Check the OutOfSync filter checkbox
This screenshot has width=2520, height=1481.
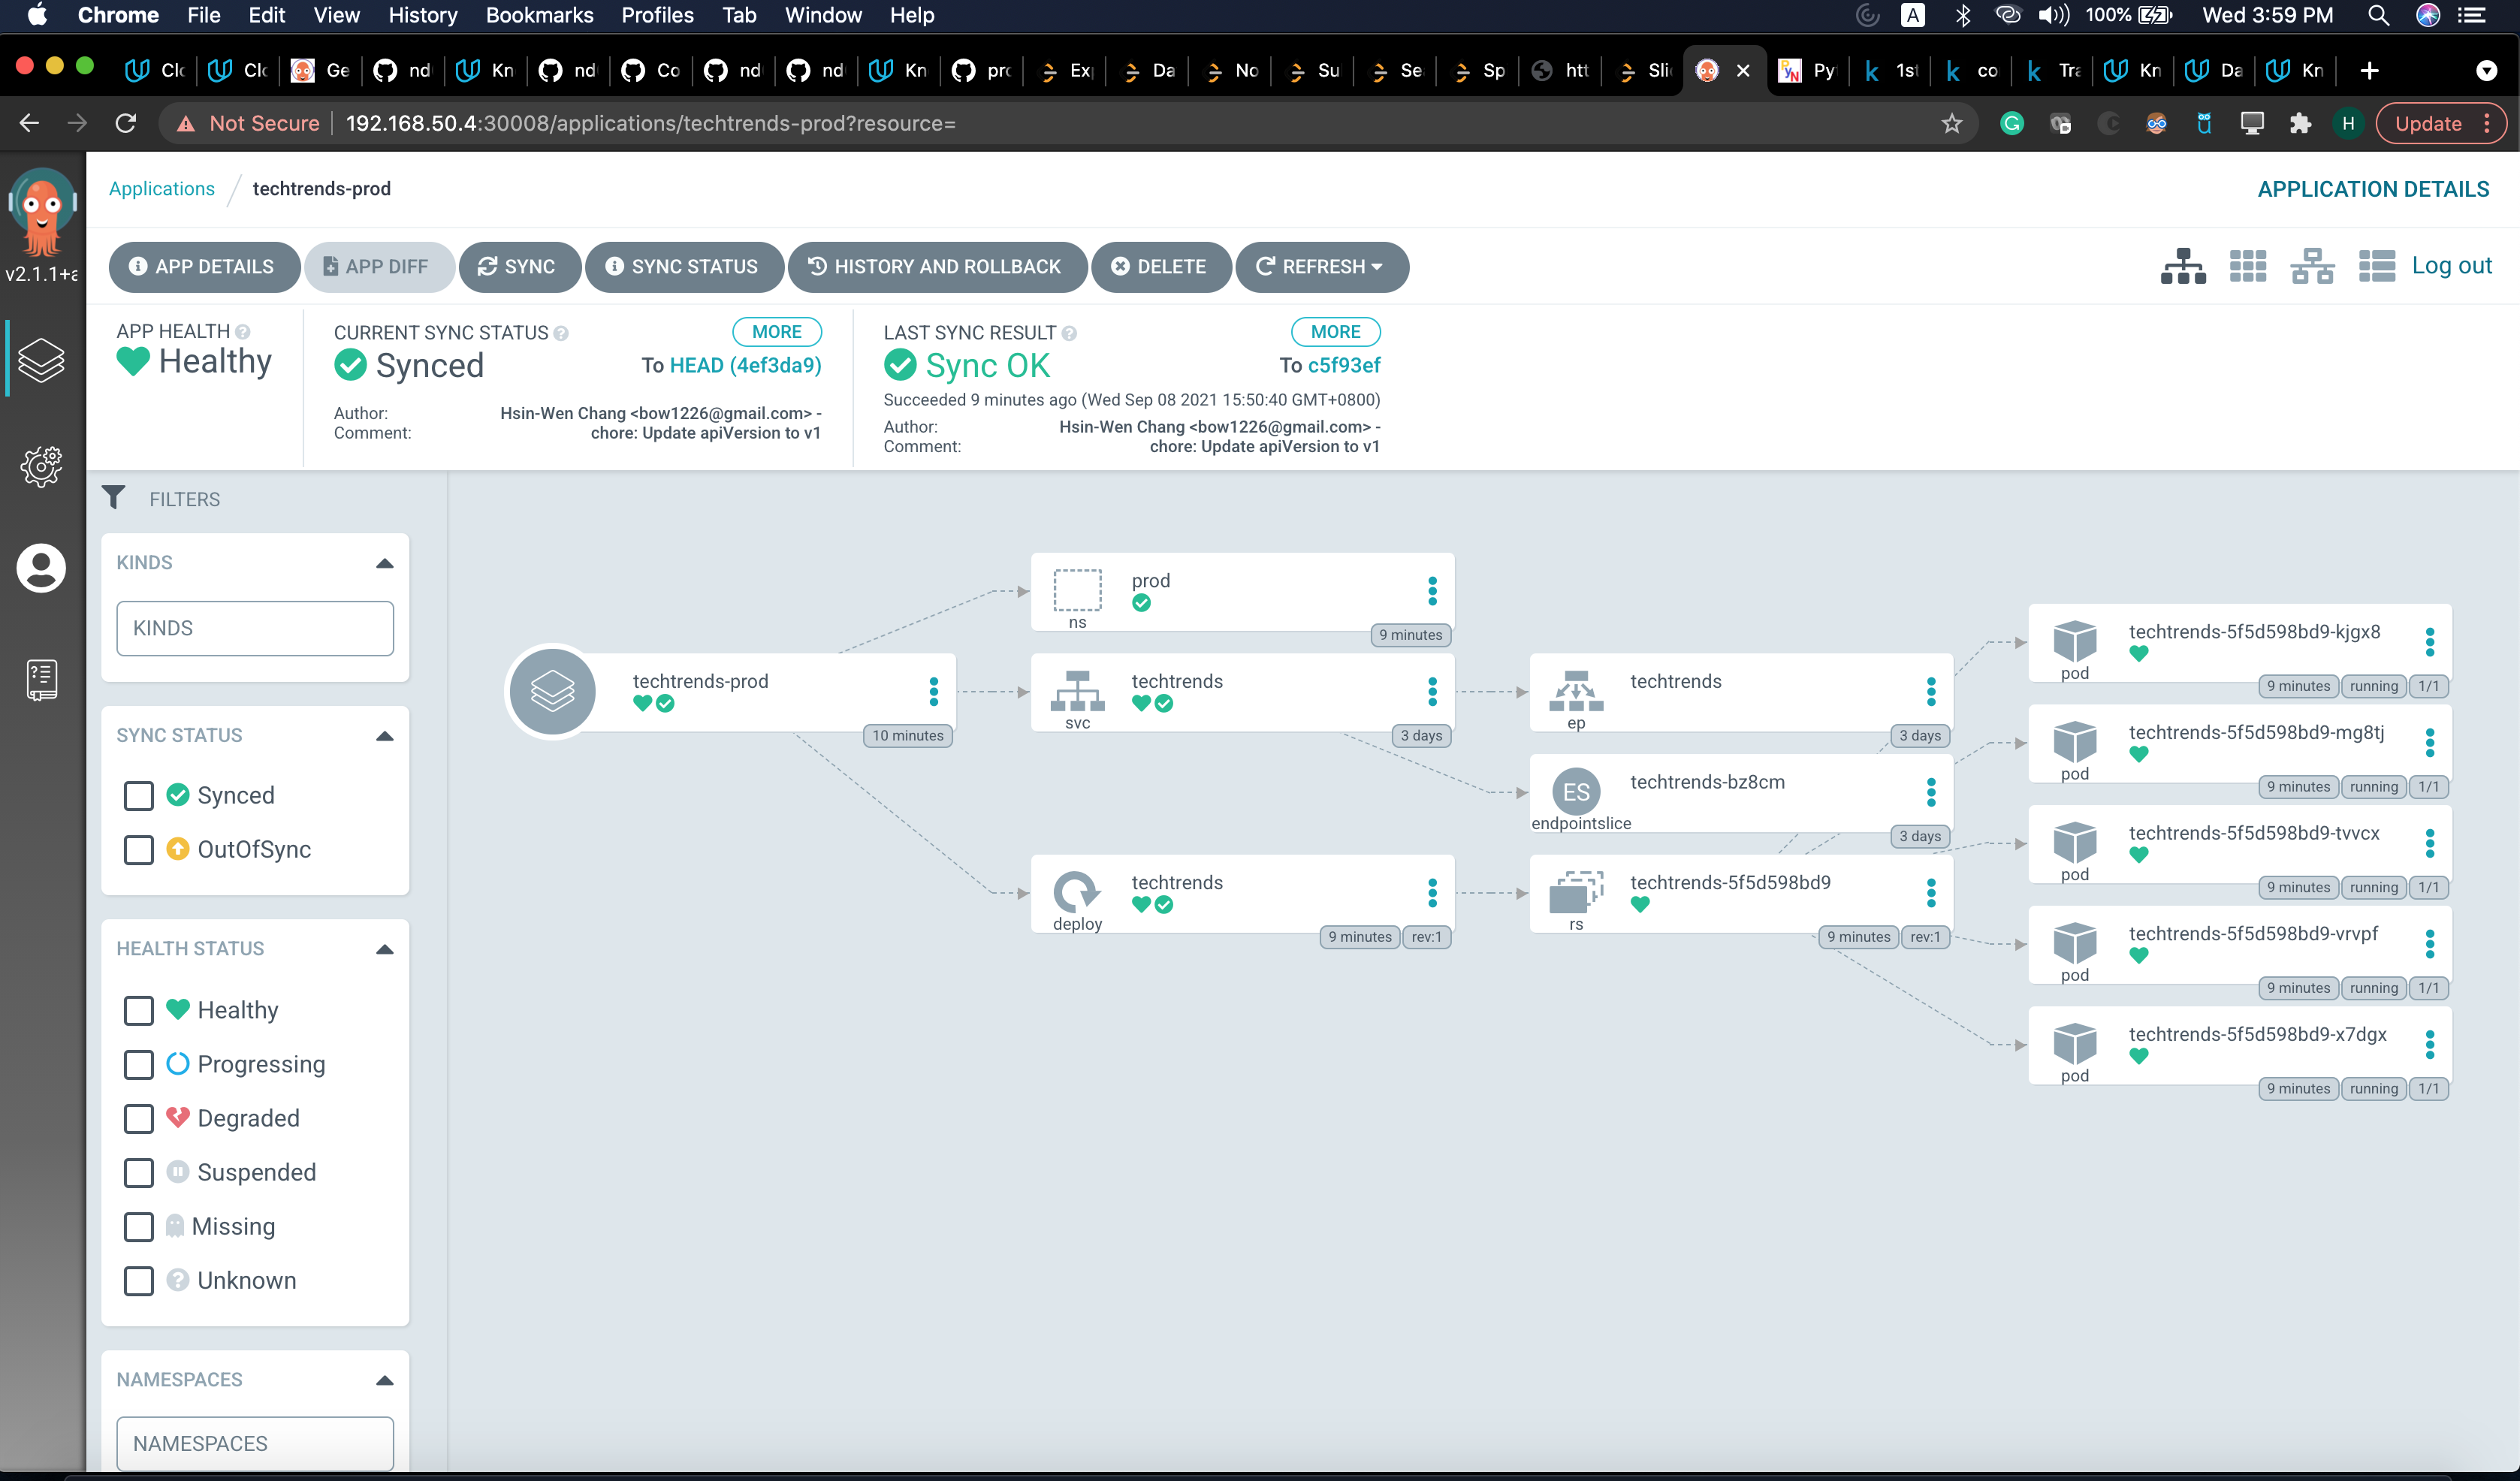(139, 849)
